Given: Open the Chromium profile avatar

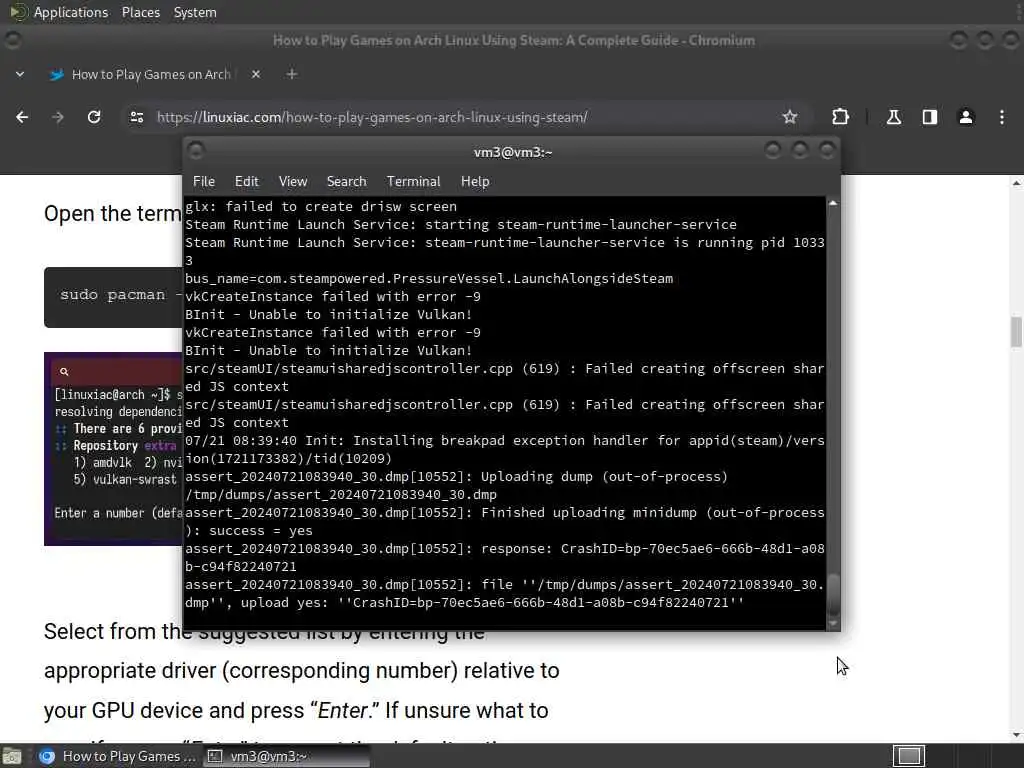Looking at the screenshot, I should pos(966,117).
